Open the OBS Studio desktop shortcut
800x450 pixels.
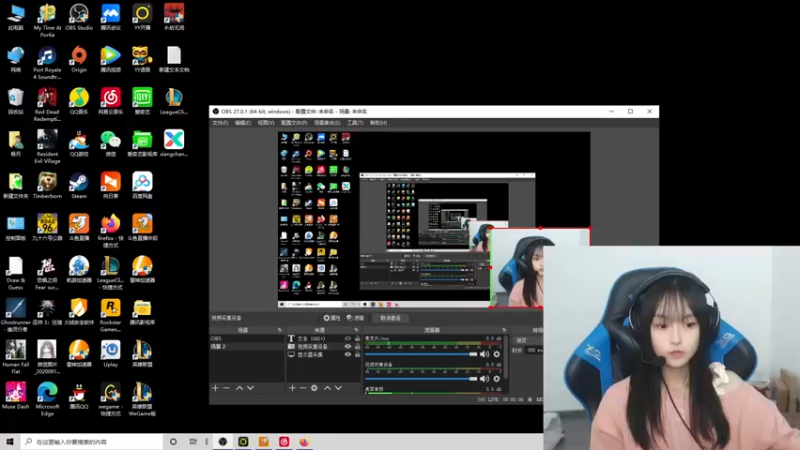(79, 17)
